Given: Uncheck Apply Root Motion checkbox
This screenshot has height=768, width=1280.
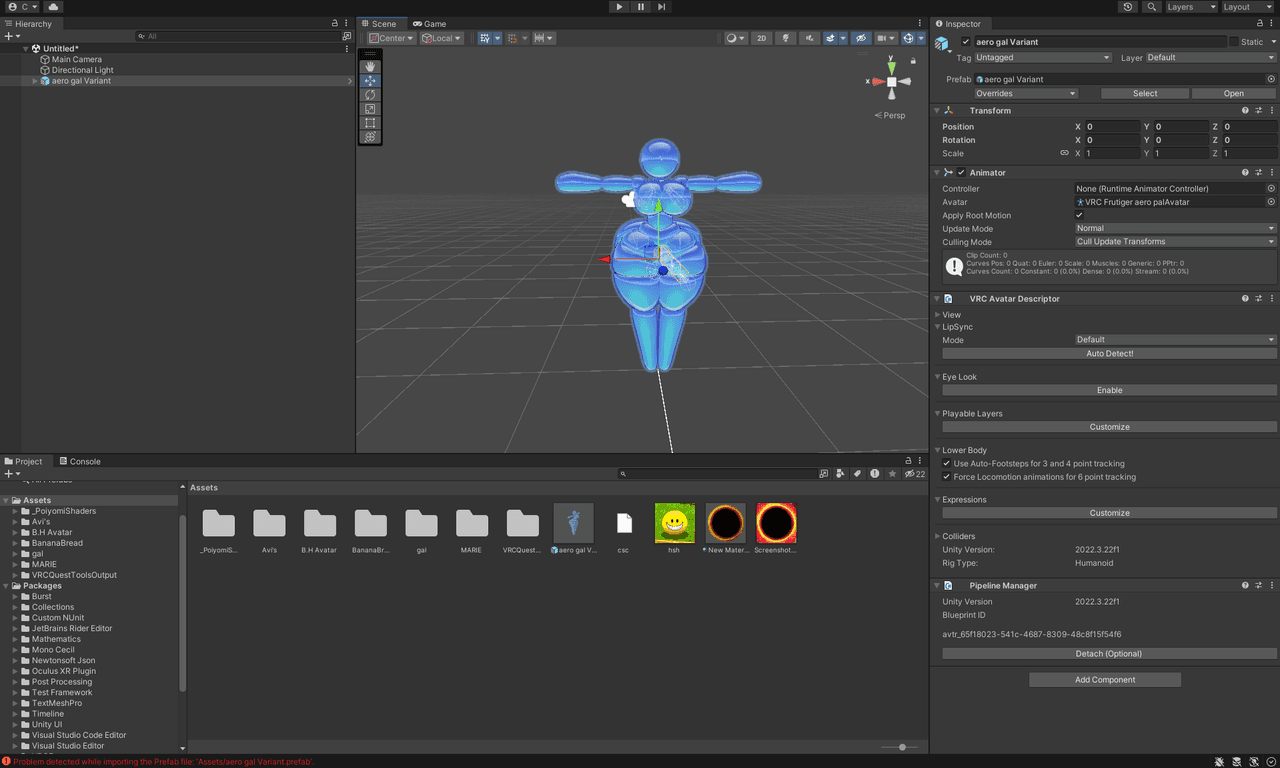Looking at the screenshot, I should pos(1079,215).
